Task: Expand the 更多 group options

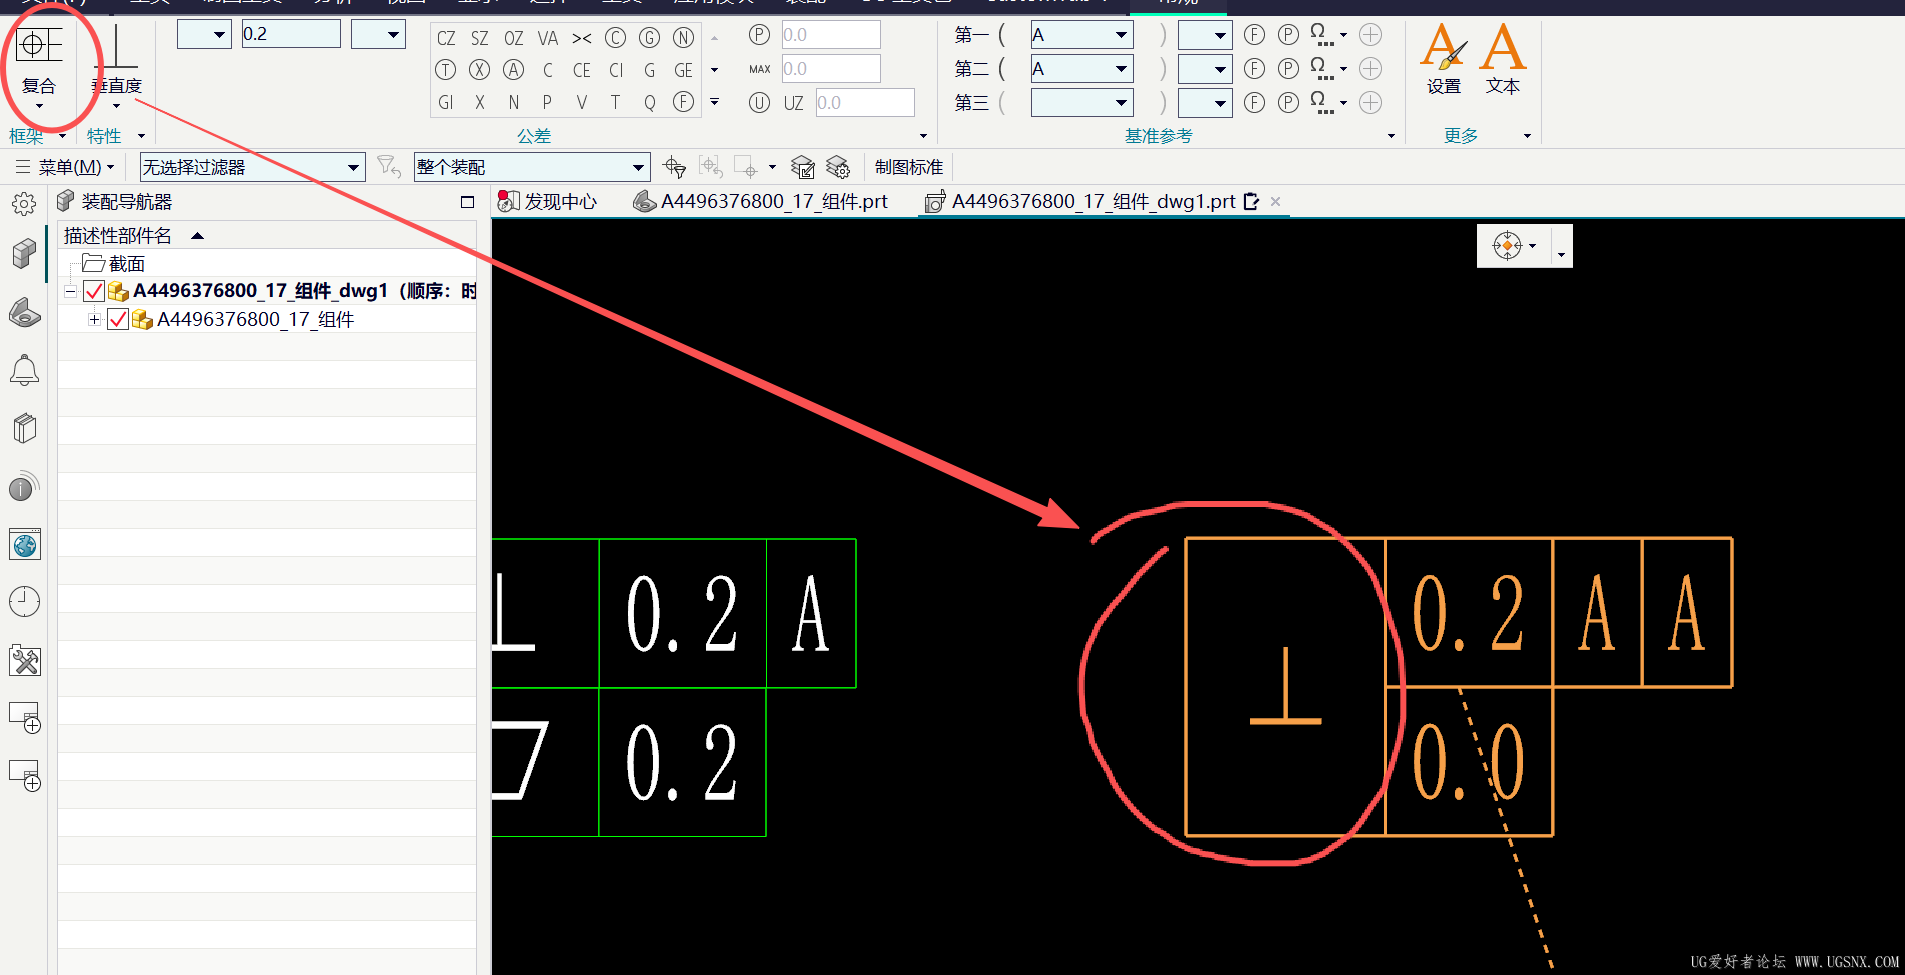Action: tap(1527, 136)
